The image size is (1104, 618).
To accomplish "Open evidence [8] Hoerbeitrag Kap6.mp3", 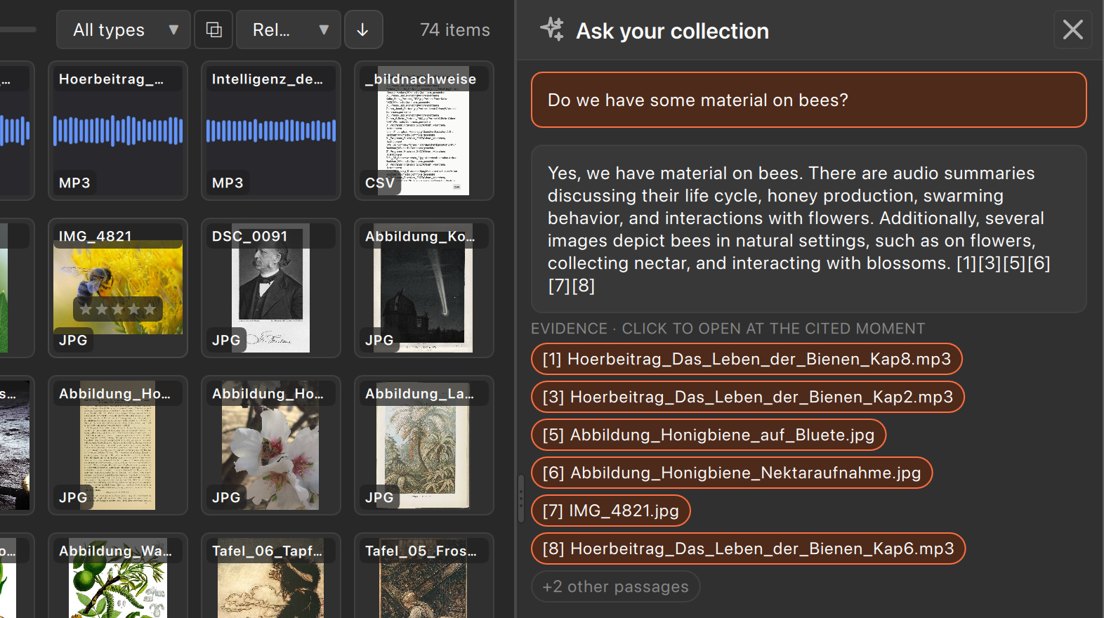I will [x=748, y=549].
